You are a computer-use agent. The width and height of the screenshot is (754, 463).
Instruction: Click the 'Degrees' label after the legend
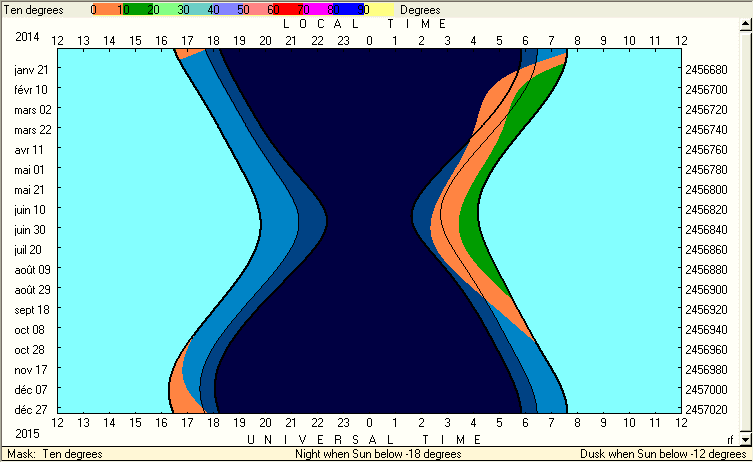(420, 10)
